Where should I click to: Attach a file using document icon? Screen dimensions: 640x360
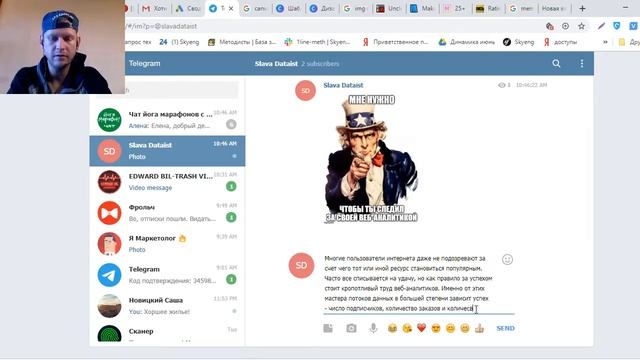click(328, 328)
